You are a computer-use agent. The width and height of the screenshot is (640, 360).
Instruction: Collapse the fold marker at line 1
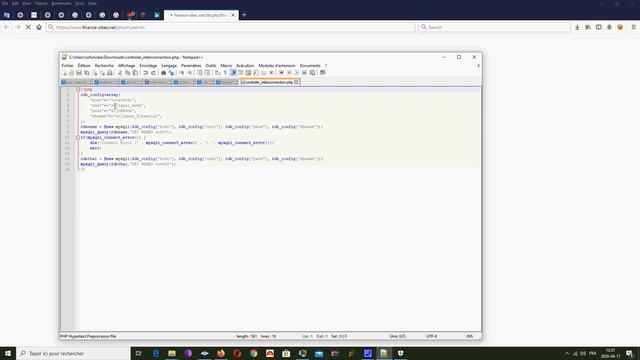pos(78,89)
